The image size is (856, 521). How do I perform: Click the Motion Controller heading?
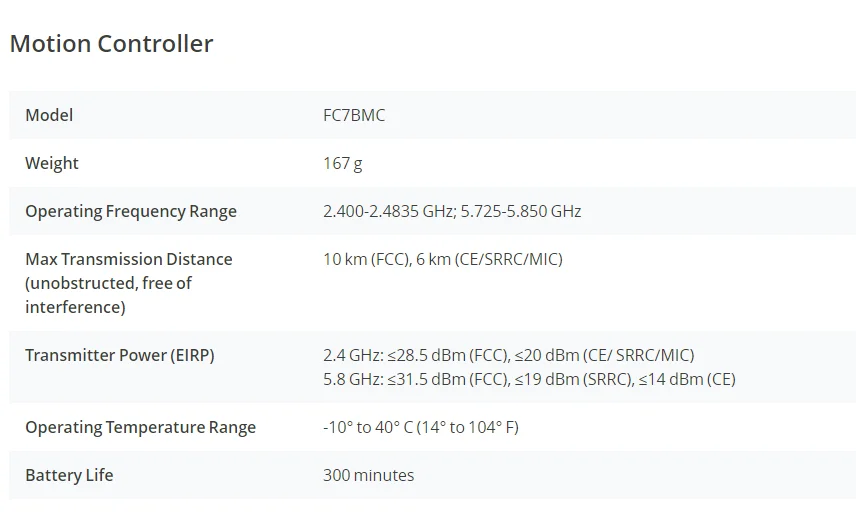111,44
